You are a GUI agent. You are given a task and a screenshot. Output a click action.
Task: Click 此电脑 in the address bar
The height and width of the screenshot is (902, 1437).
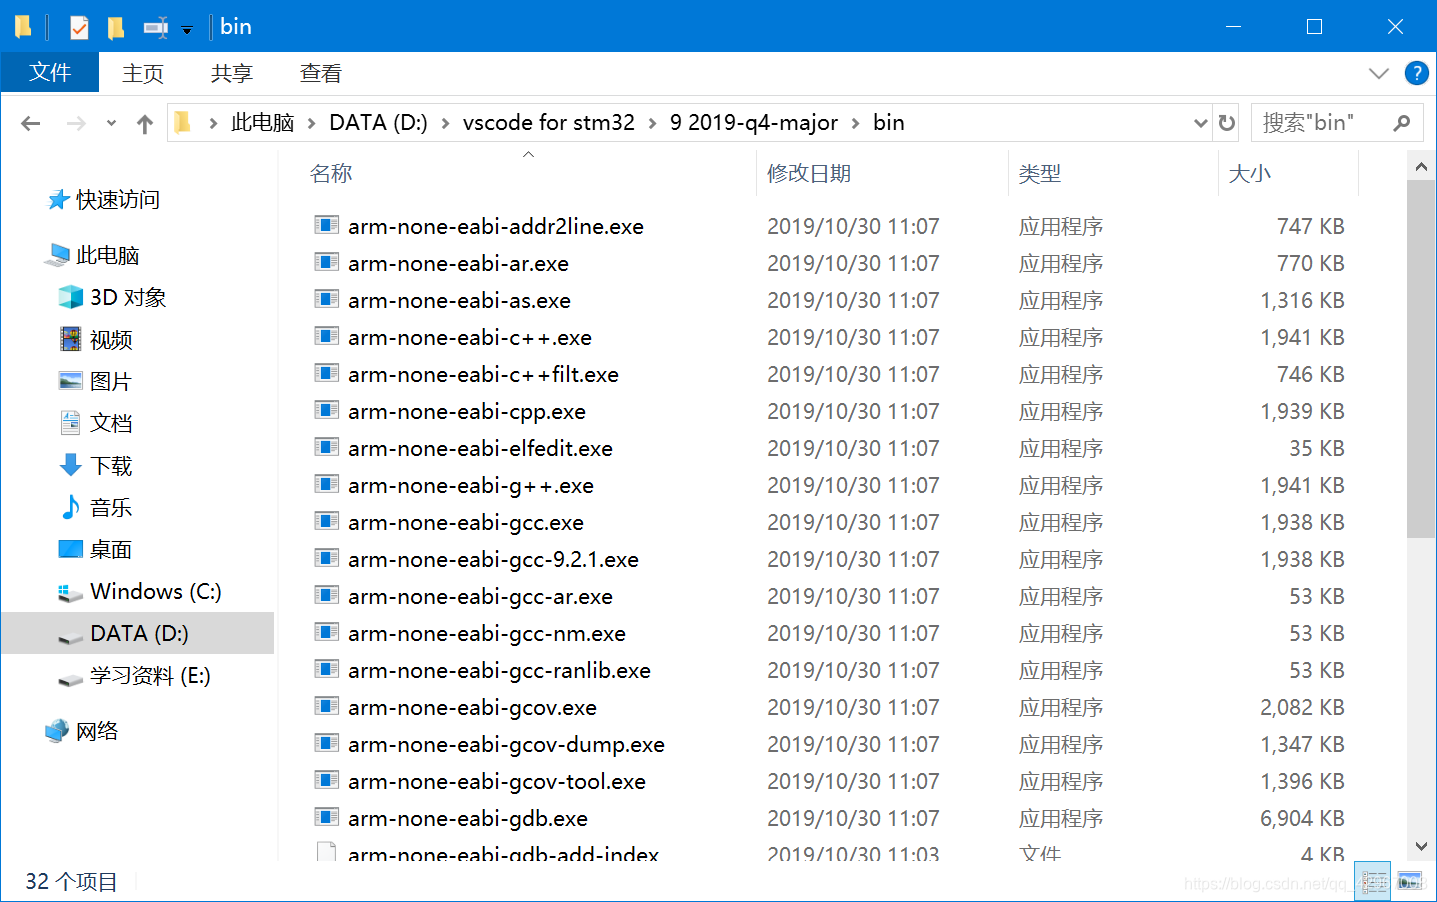click(262, 122)
